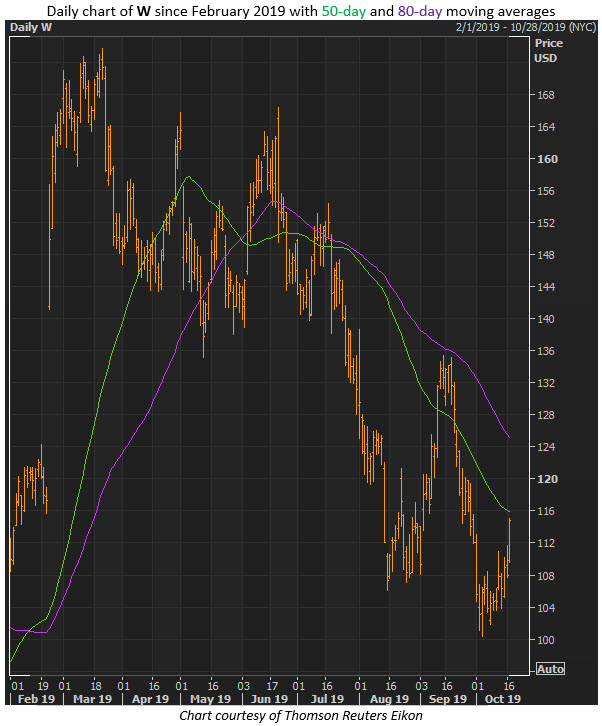Click the date range 2/1/2019 - 10/28/2019 (NYC)
602x726 pixels.
[526, 27]
